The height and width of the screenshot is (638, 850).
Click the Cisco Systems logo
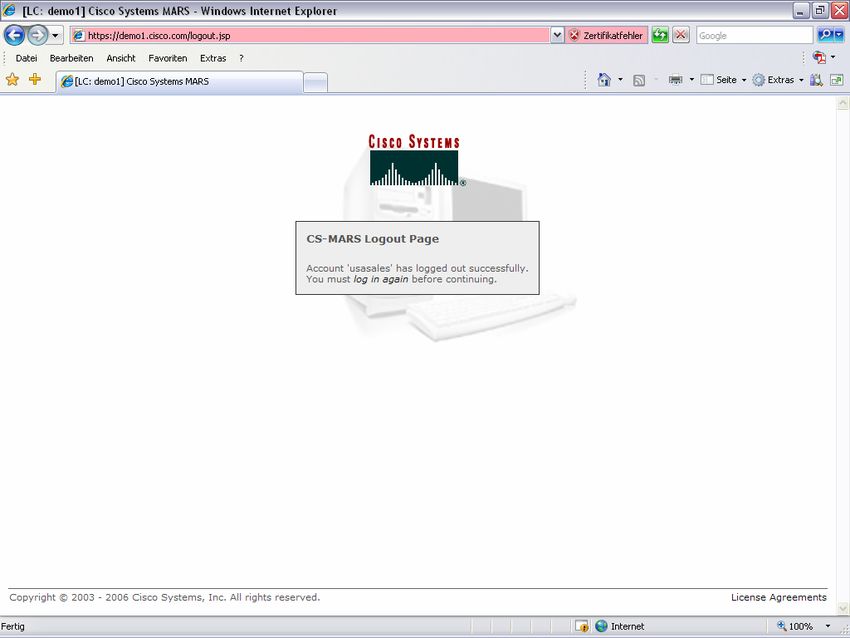point(415,160)
